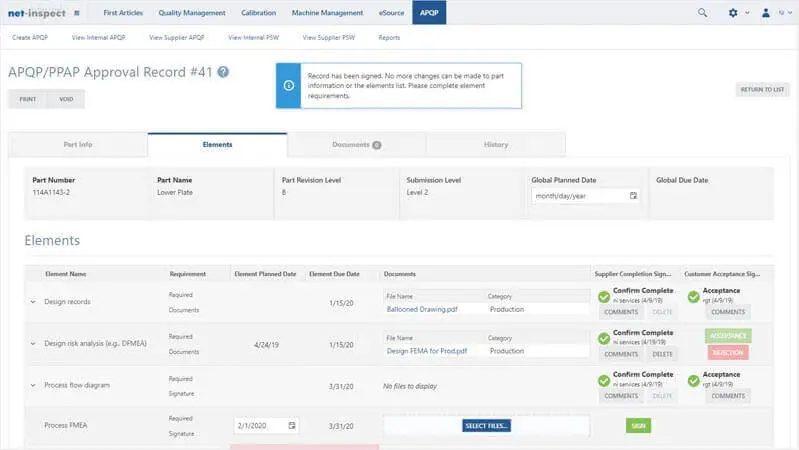
Task: Click the green check on Design records supplier sign-off
Action: click(603, 297)
